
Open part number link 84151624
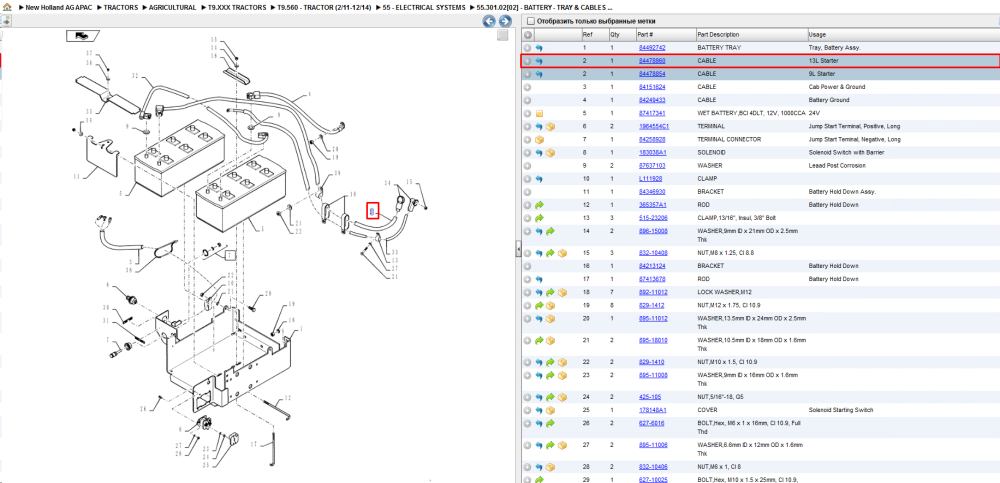[x=652, y=87]
